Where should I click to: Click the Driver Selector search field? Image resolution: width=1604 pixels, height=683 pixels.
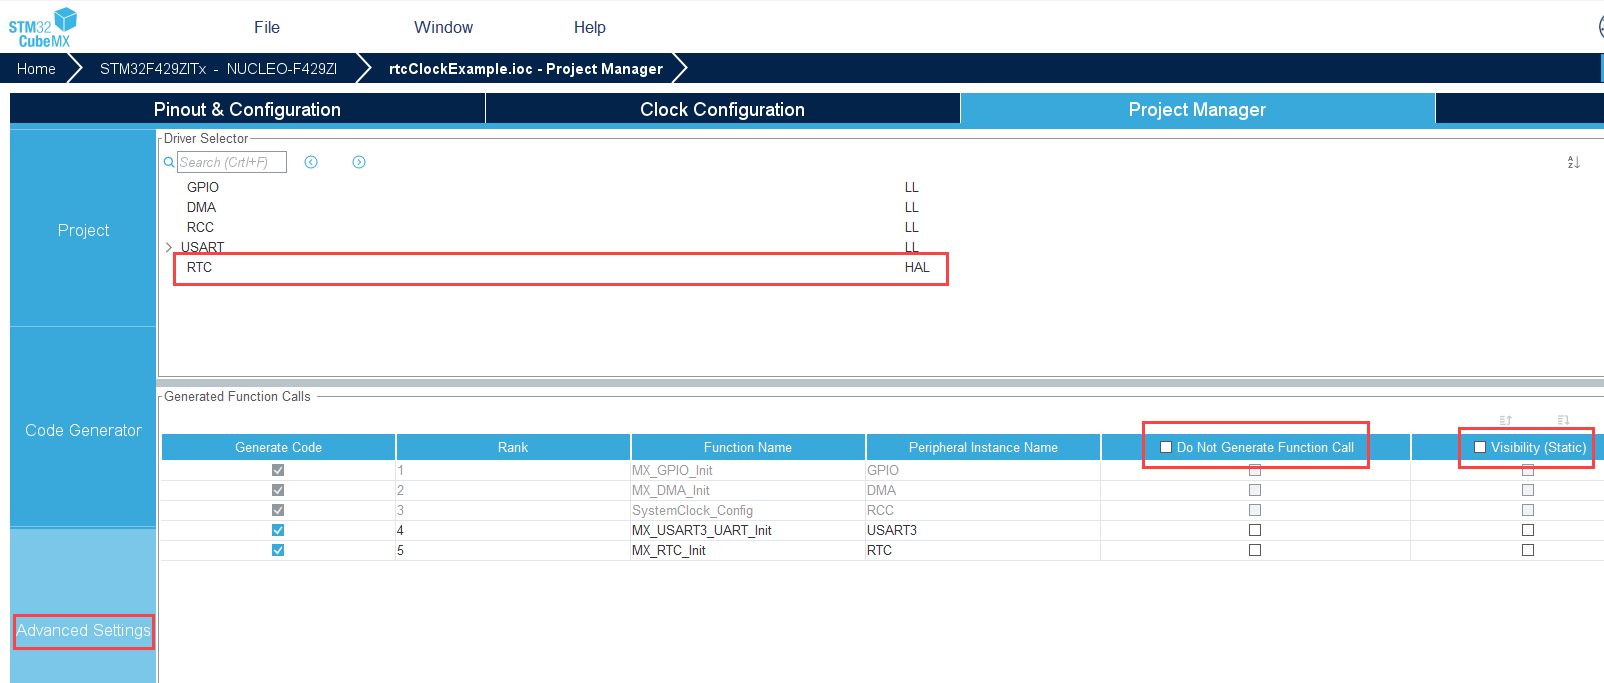[232, 162]
